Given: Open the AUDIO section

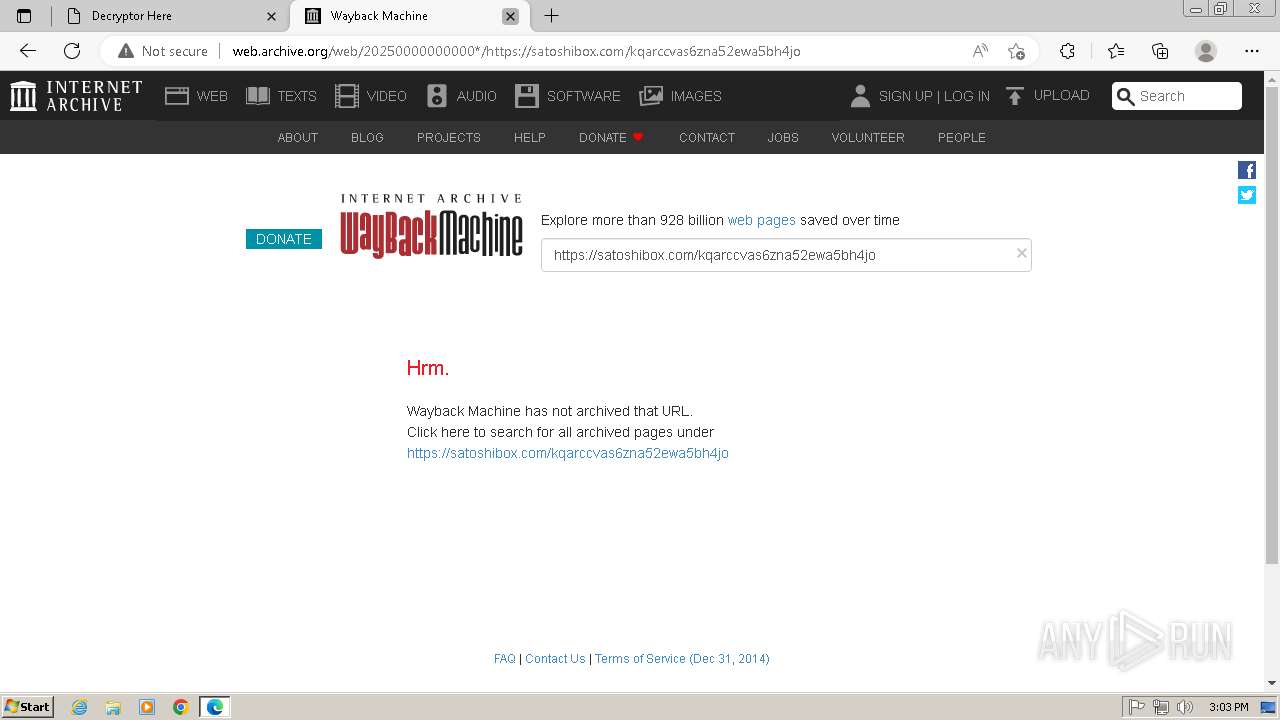Looking at the screenshot, I should point(461,96).
